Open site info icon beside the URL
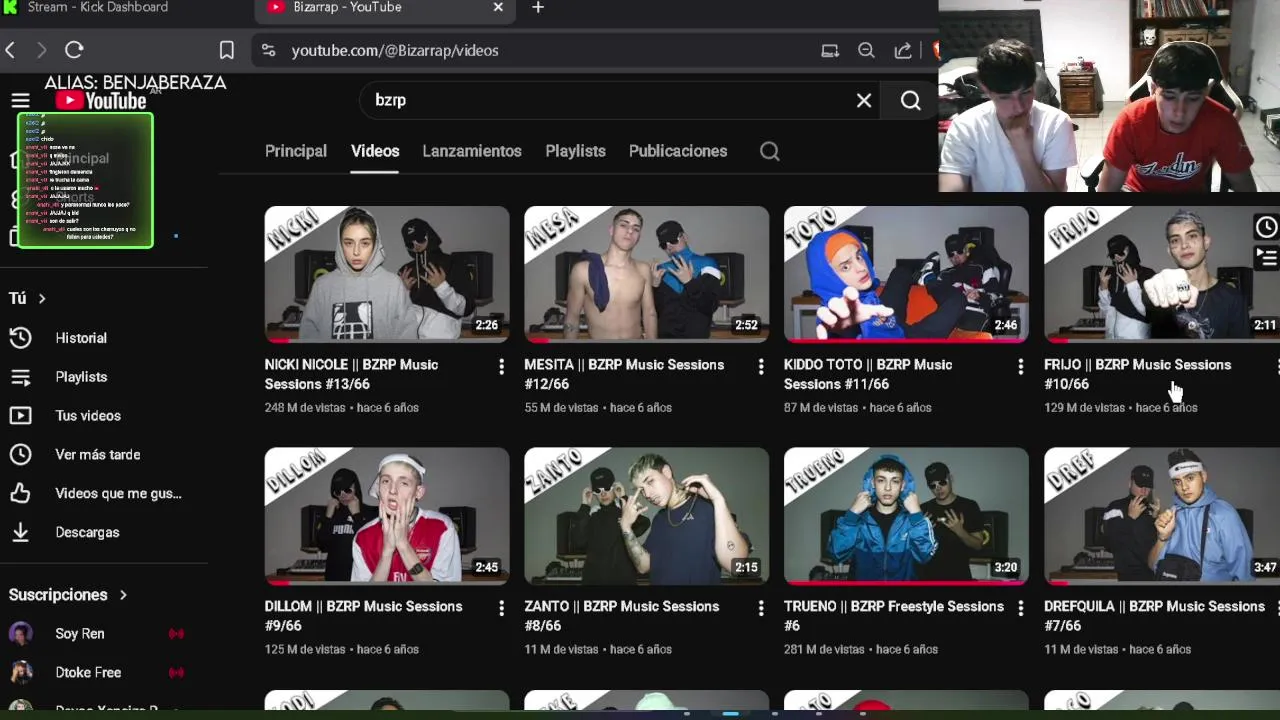This screenshot has width=1280, height=720. 268,50
